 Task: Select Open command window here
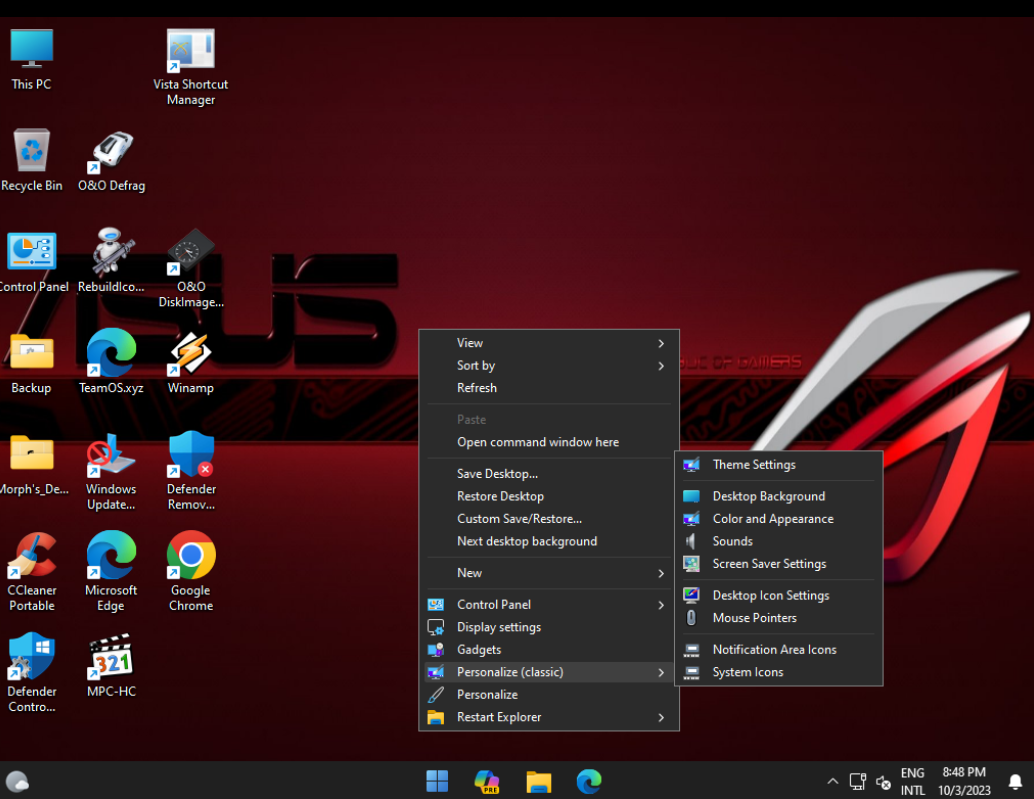click(x=549, y=442)
